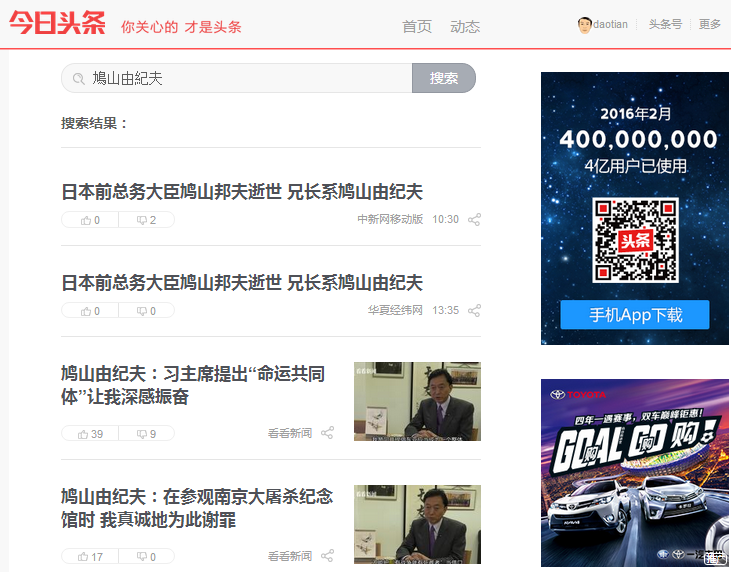Share the 中新网移动版 article
The image size is (731, 572).
(474, 220)
